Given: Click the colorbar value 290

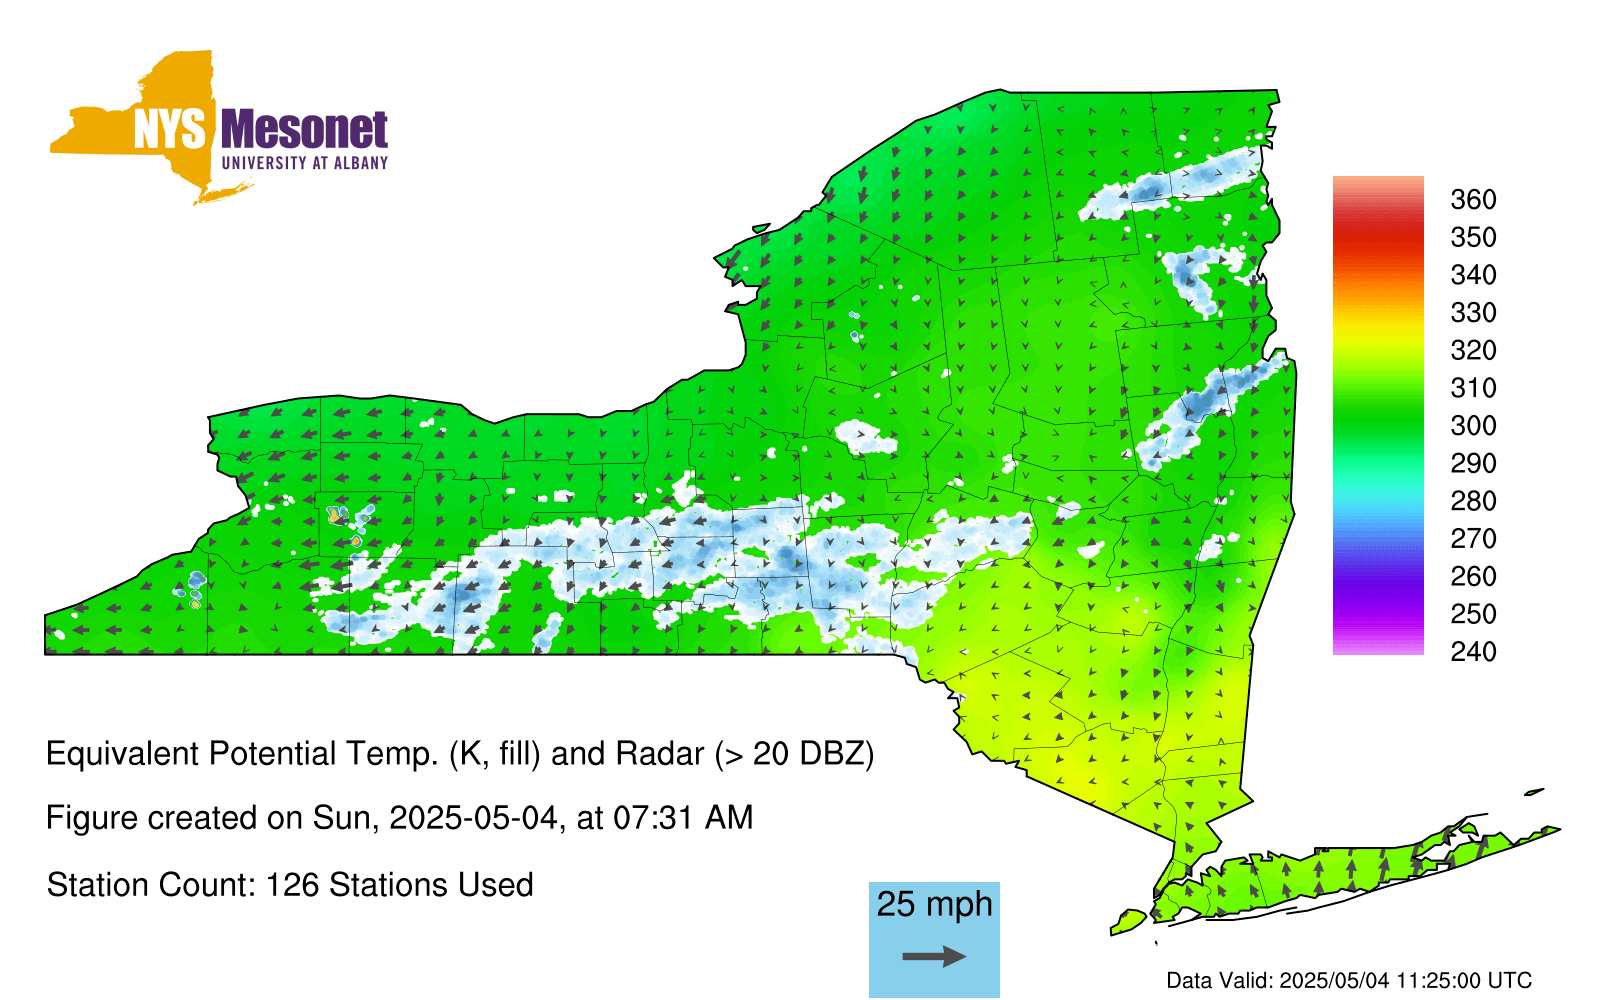Looking at the screenshot, I should coord(1473,464).
